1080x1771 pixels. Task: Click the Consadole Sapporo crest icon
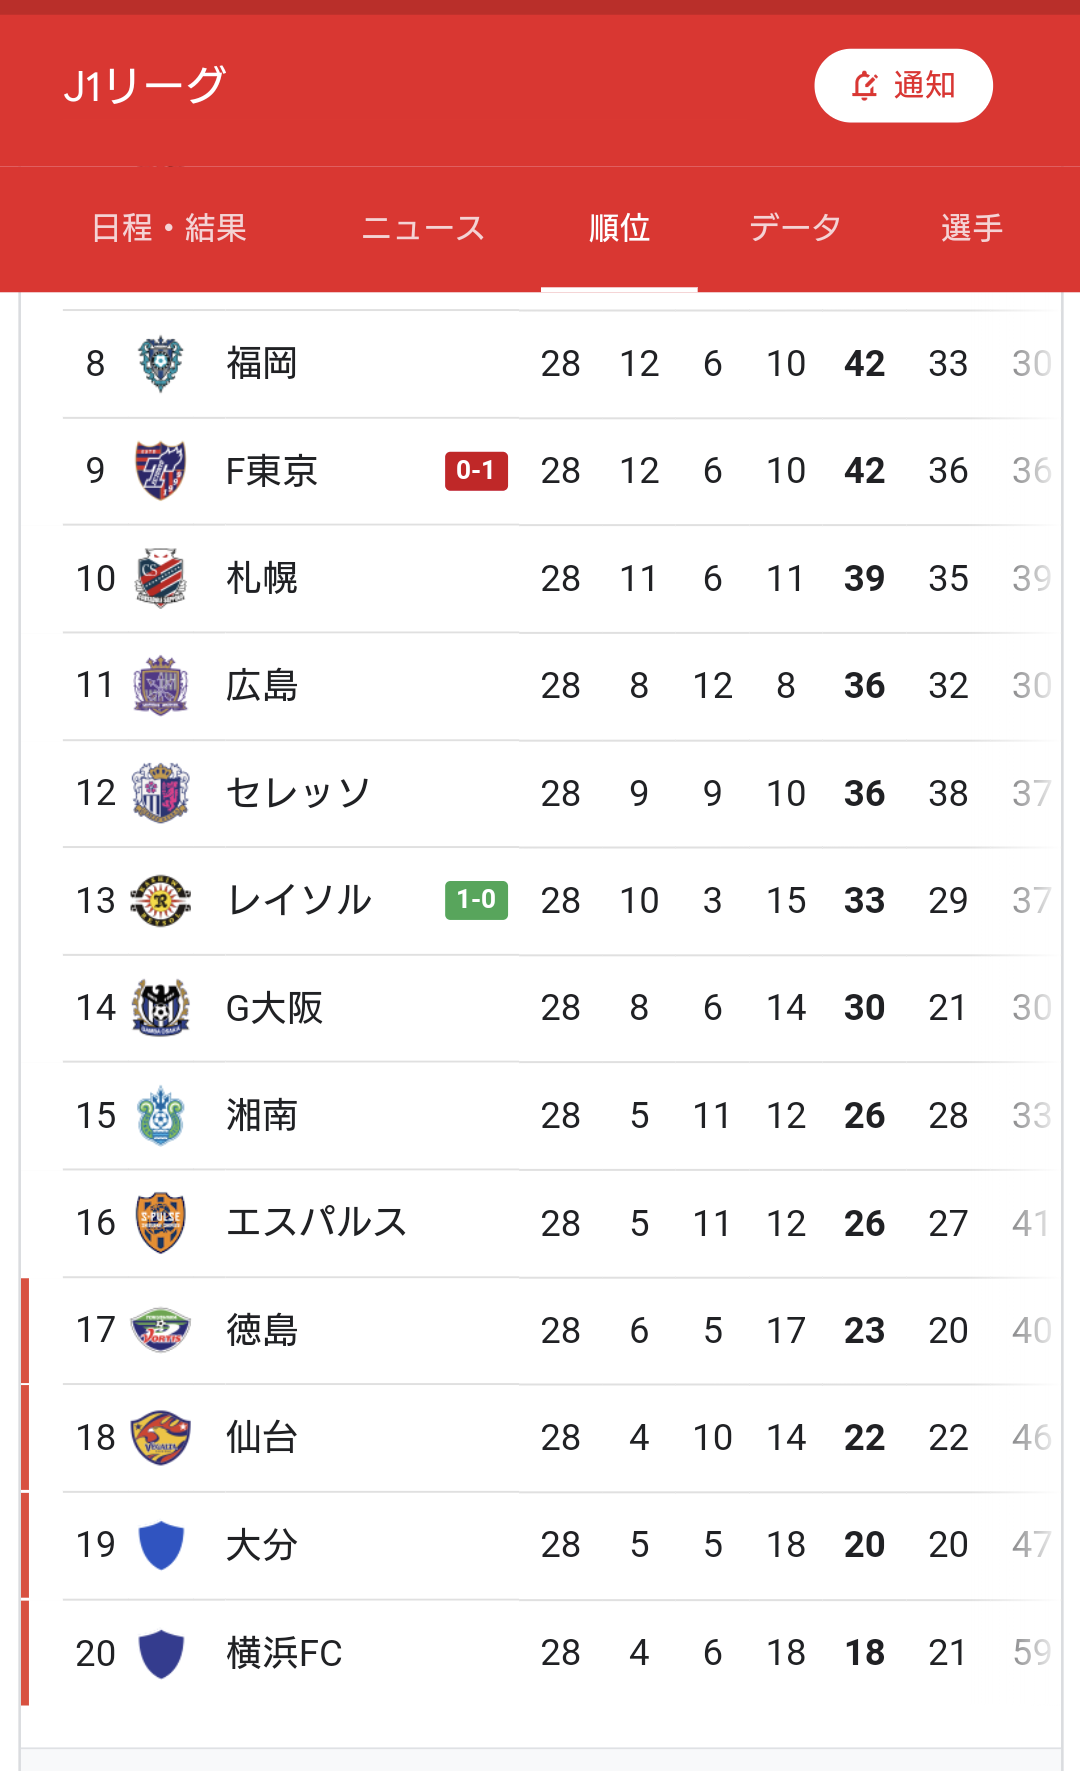[x=160, y=578]
